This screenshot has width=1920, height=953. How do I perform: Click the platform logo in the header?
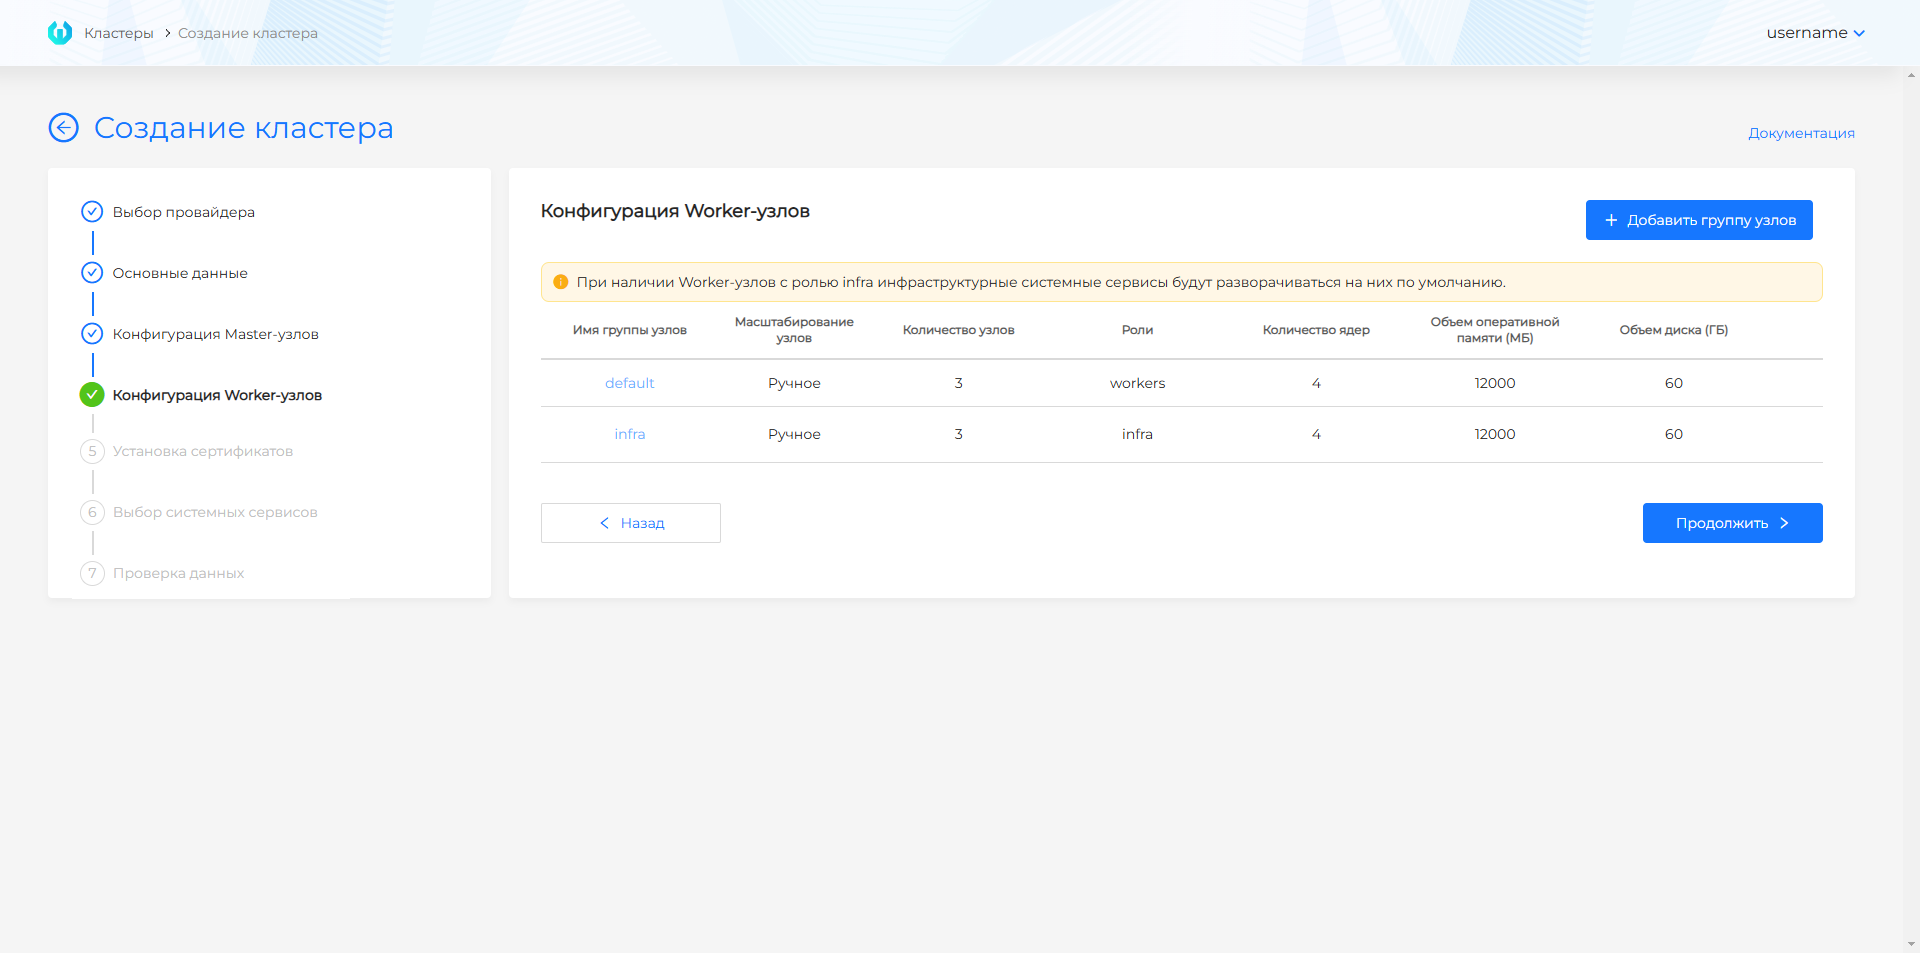pos(59,32)
